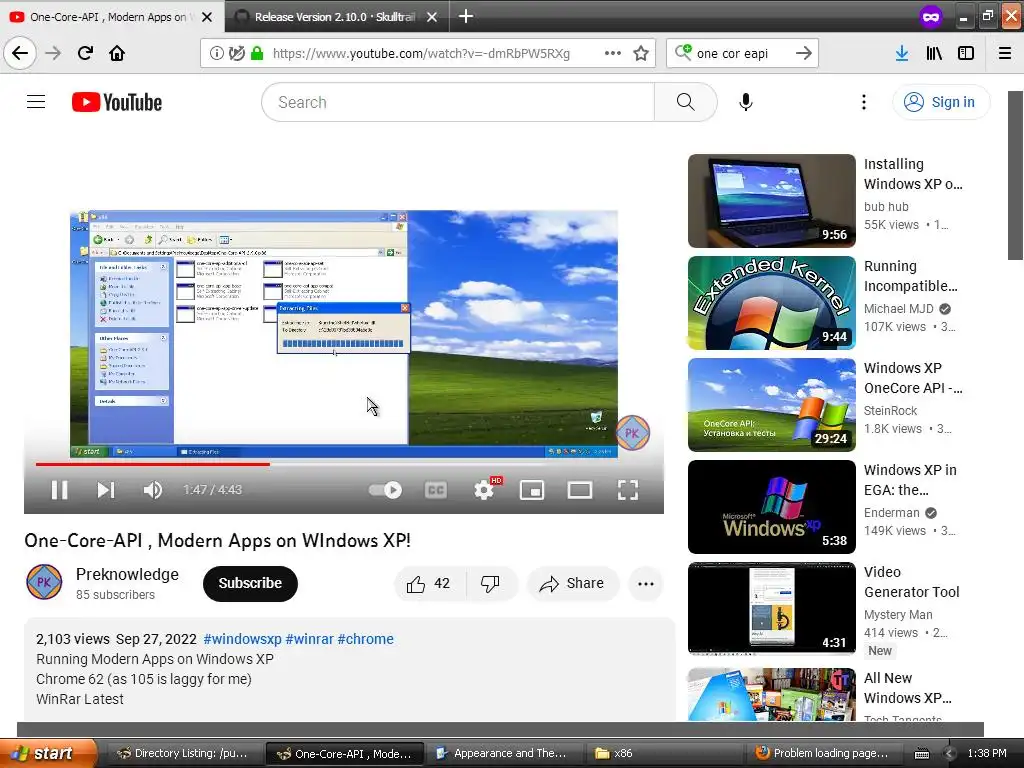Screen dimensions: 1024x768
Task: Open the browser hamburger menu
Action: pyautogui.click(x=1005, y=53)
